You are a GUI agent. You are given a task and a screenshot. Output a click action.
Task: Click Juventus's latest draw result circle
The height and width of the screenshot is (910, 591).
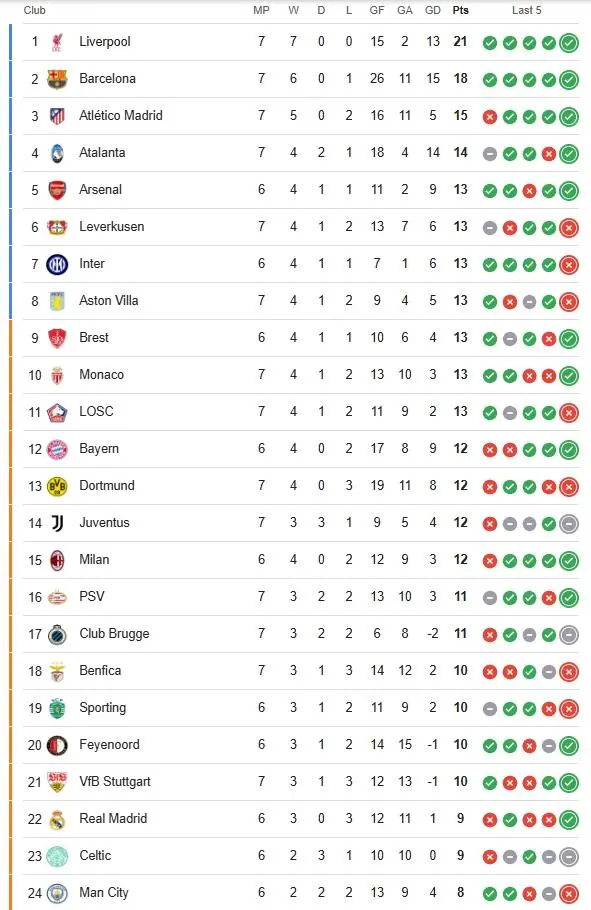click(x=569, y=523)
